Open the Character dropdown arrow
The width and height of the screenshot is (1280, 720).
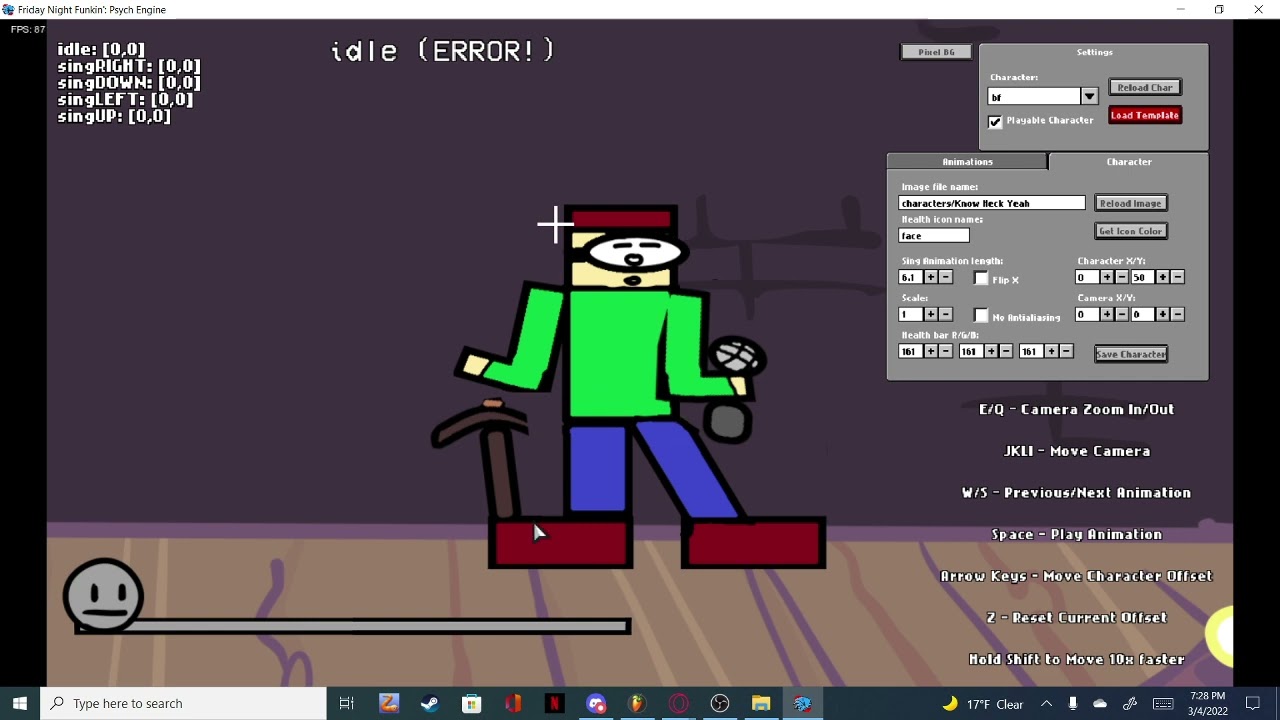pos(1089,97)
